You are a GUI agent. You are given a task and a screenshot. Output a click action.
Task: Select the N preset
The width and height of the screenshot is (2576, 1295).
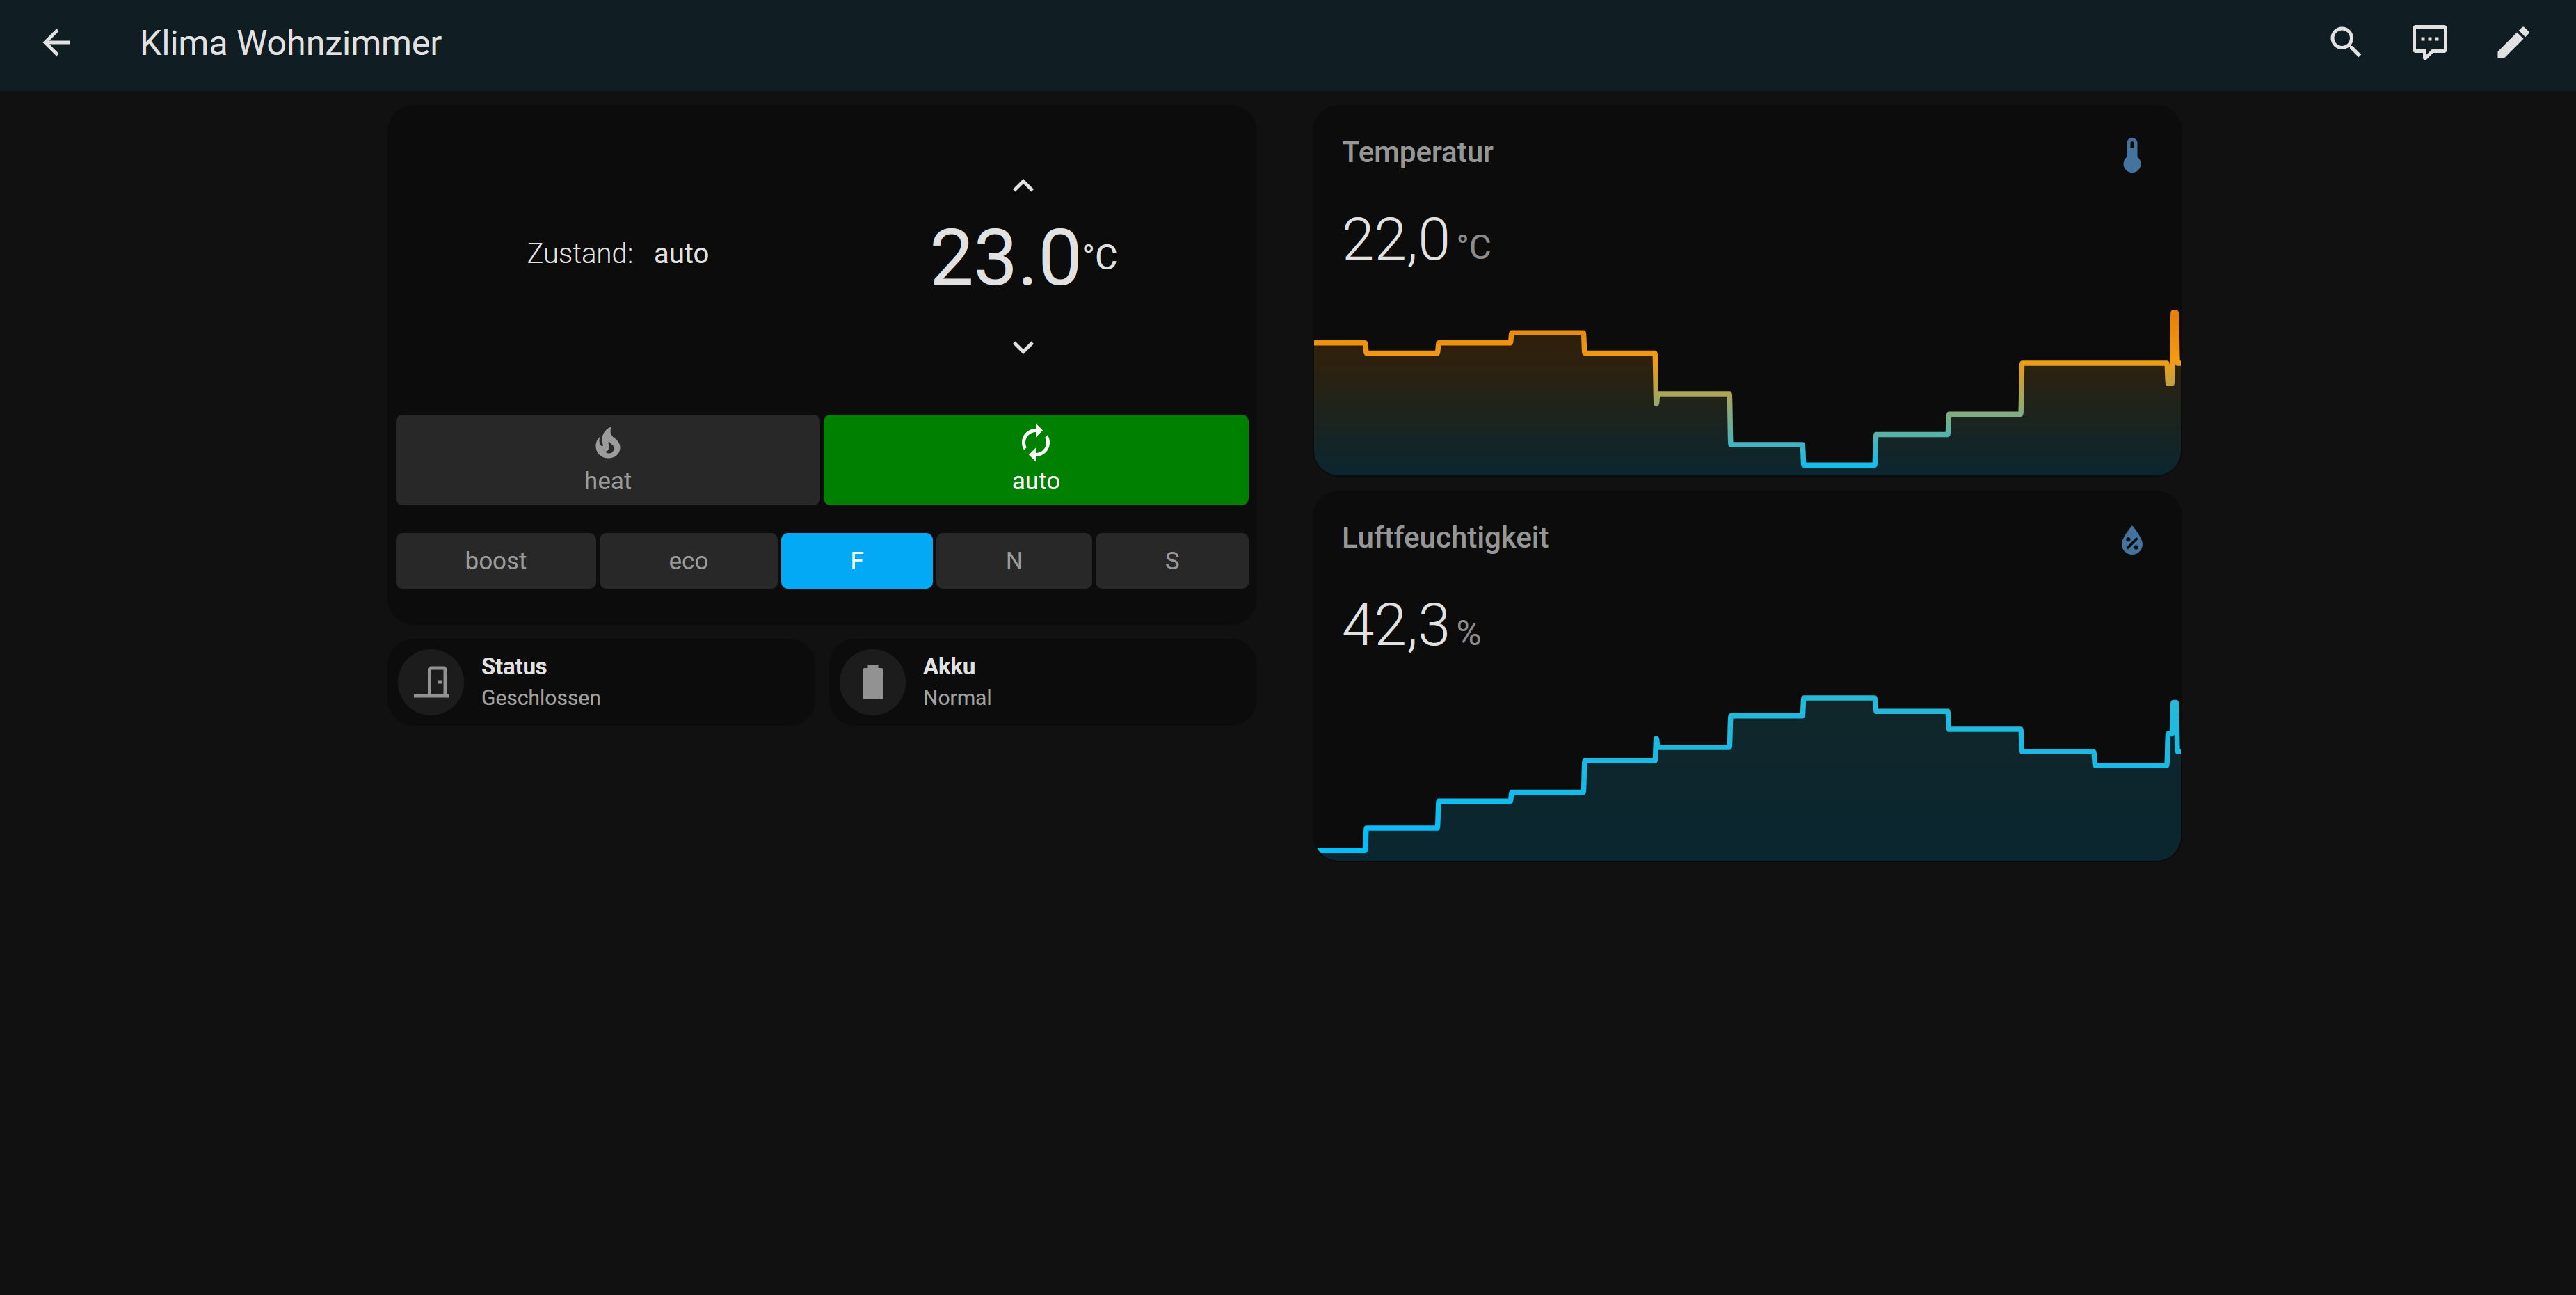(x=1013, y=561)
